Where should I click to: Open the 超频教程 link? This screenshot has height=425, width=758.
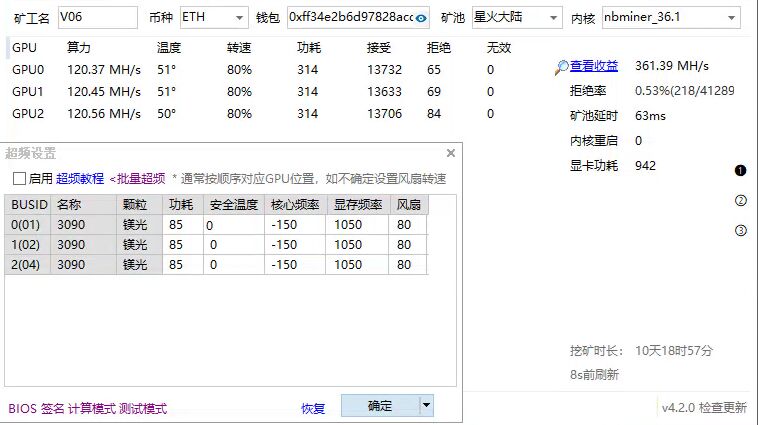[80, 178]
